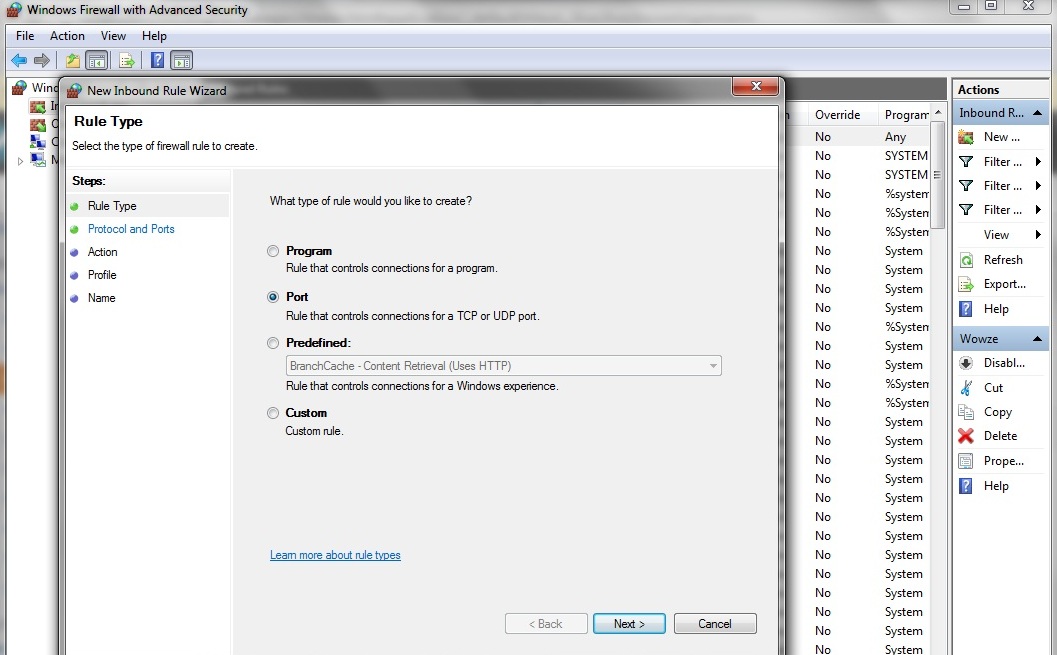
Task: Click the Override column header
Action: pyautogui.click(x=837, y=115)
